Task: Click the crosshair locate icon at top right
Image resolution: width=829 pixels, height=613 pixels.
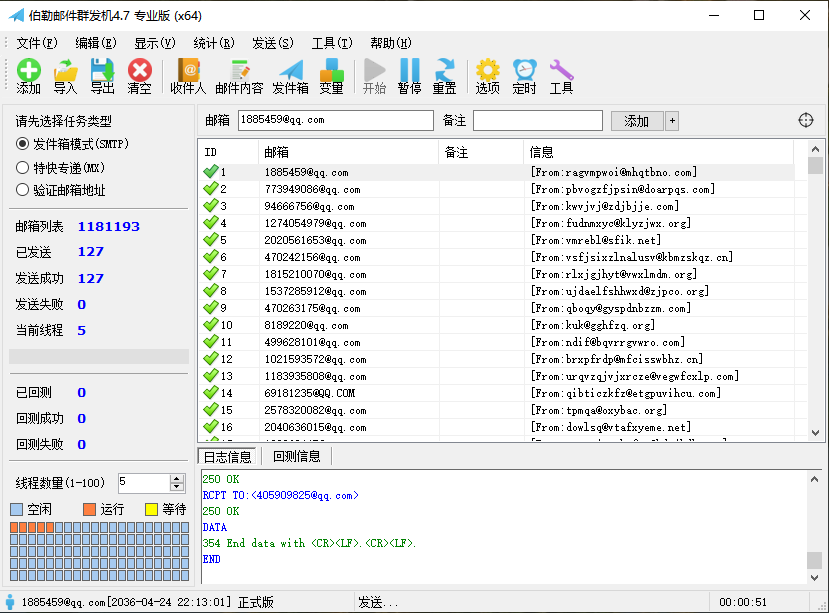Action: 806,120
